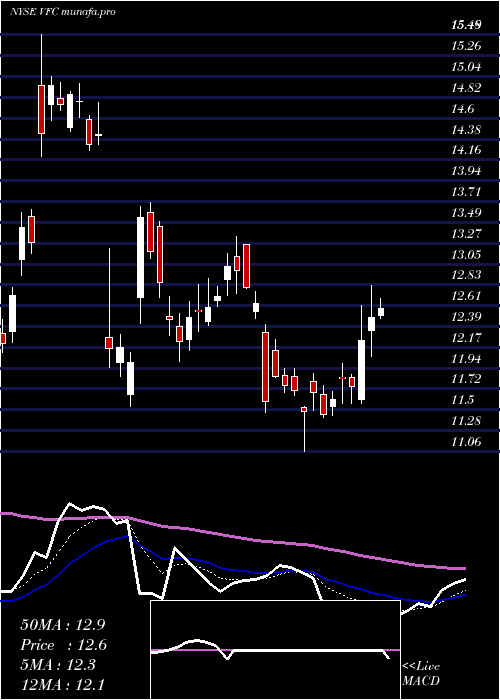Select the 15.48 top price label
This screenshot has width=500, height=700.
coord(466,25)
